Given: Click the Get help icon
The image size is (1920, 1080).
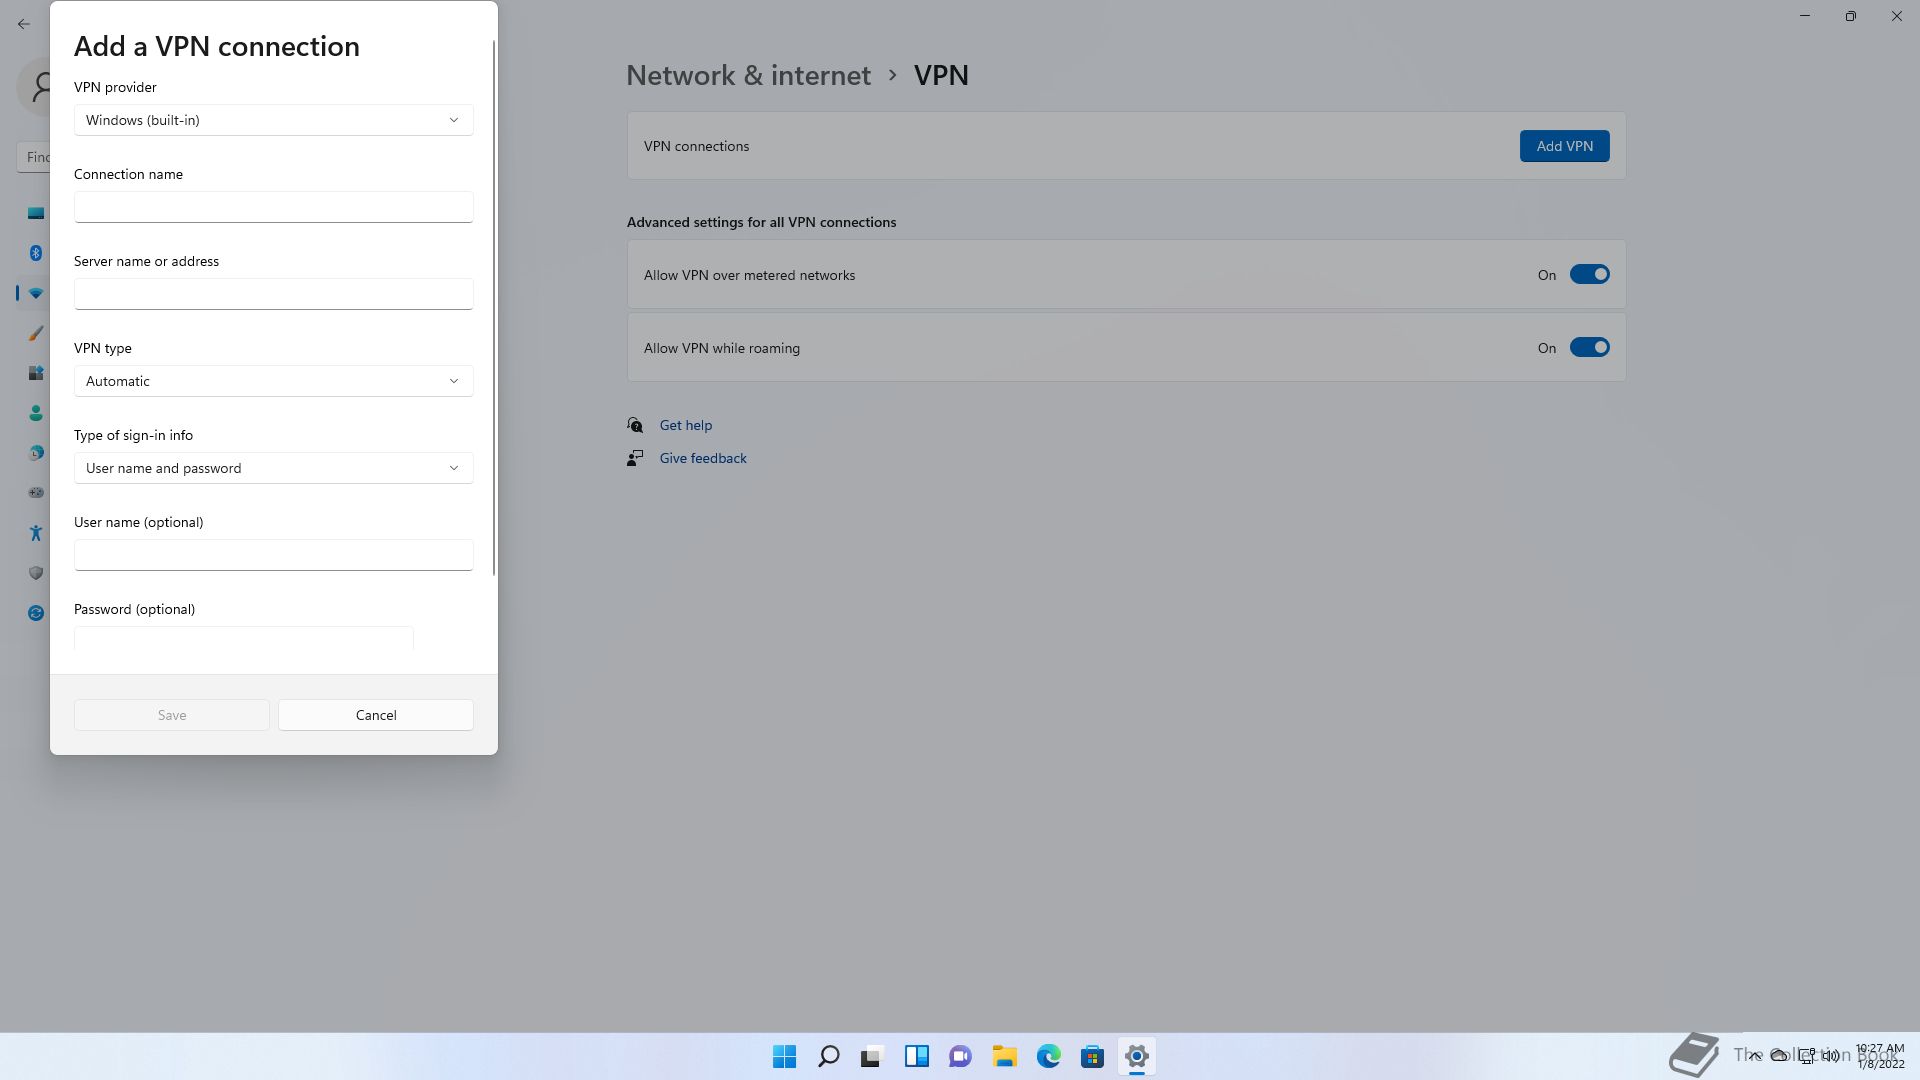Looking at the screenshot, I should point(635,425).
